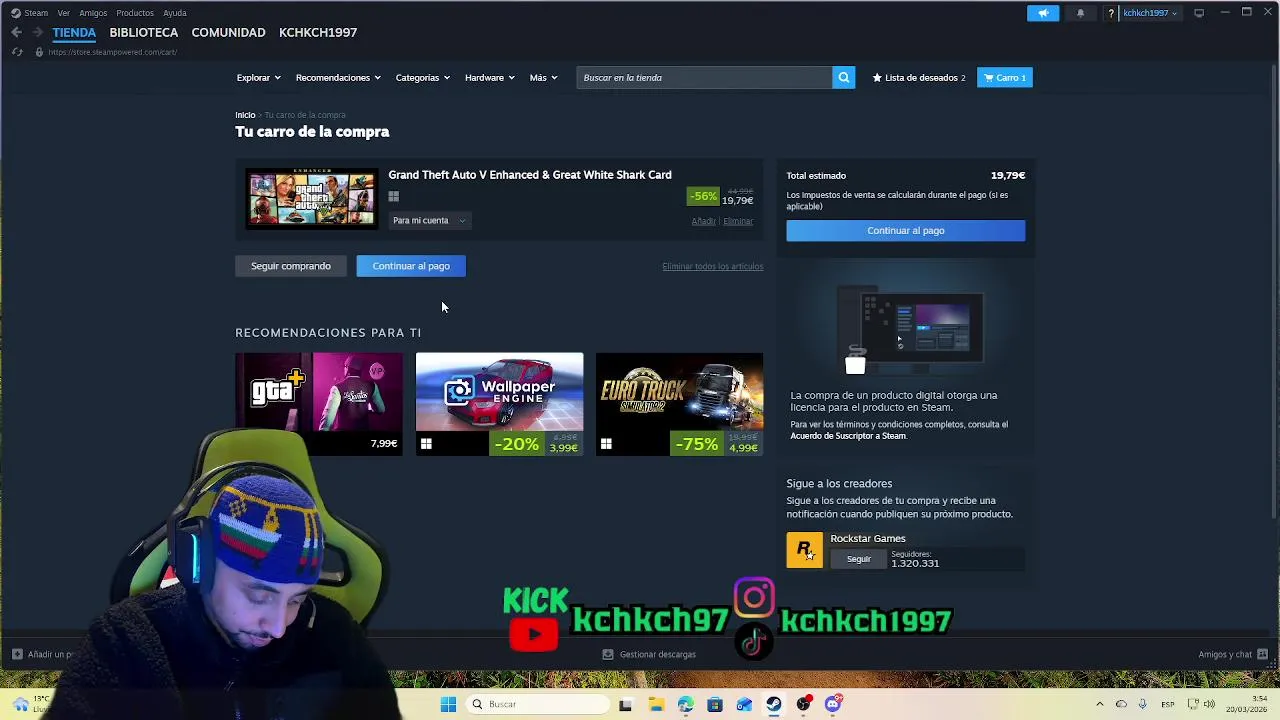
Task: Click the Steam taskbar icon
Action: (x=773, y=704)
